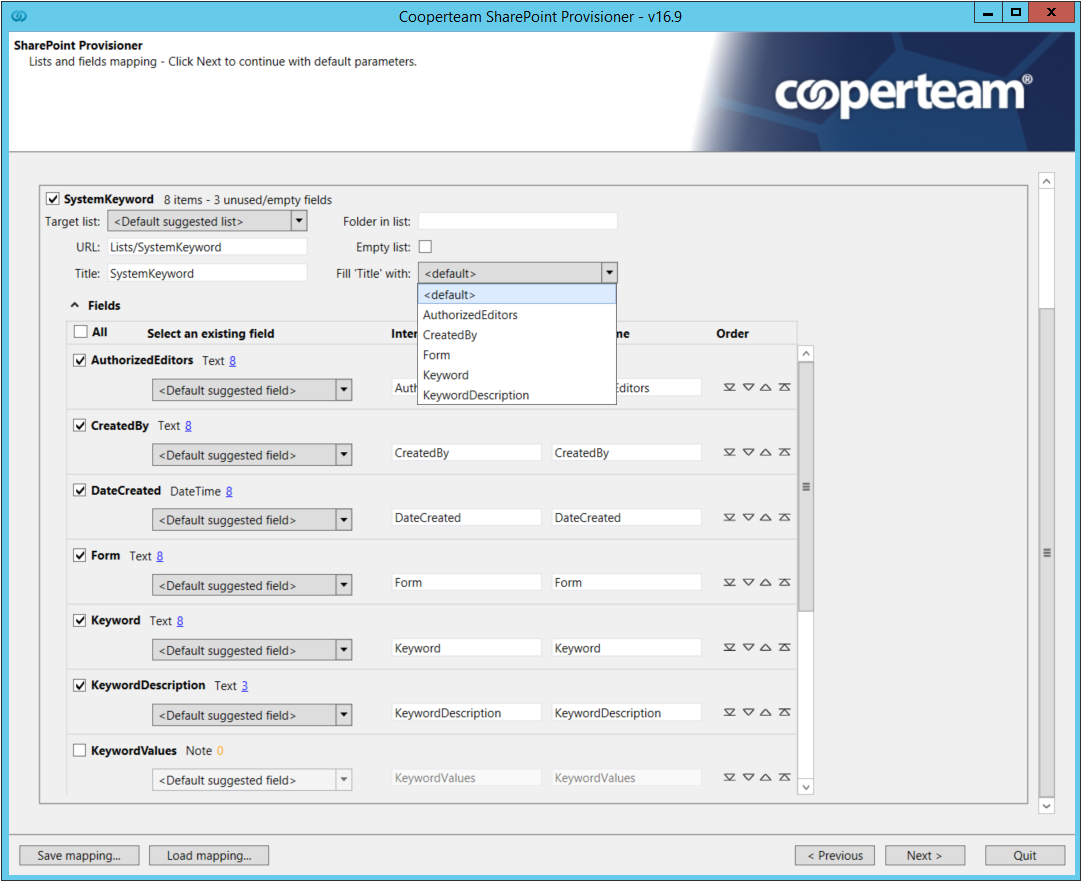Enable the Empty list checkbox

(x=425, y=246)
